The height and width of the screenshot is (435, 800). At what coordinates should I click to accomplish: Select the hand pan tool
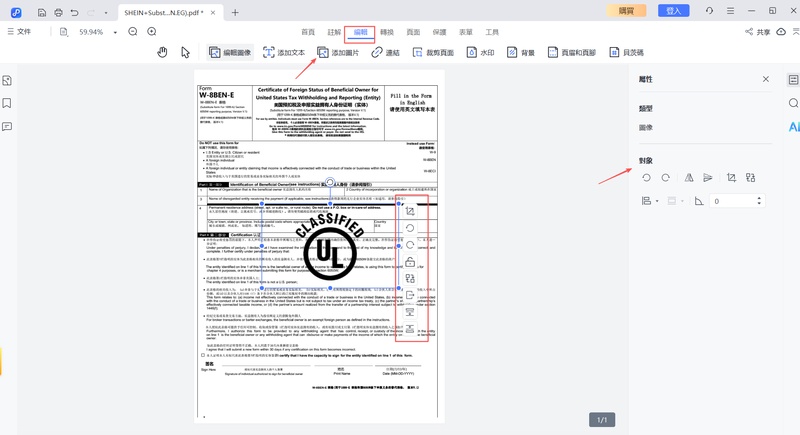(162, 52)
